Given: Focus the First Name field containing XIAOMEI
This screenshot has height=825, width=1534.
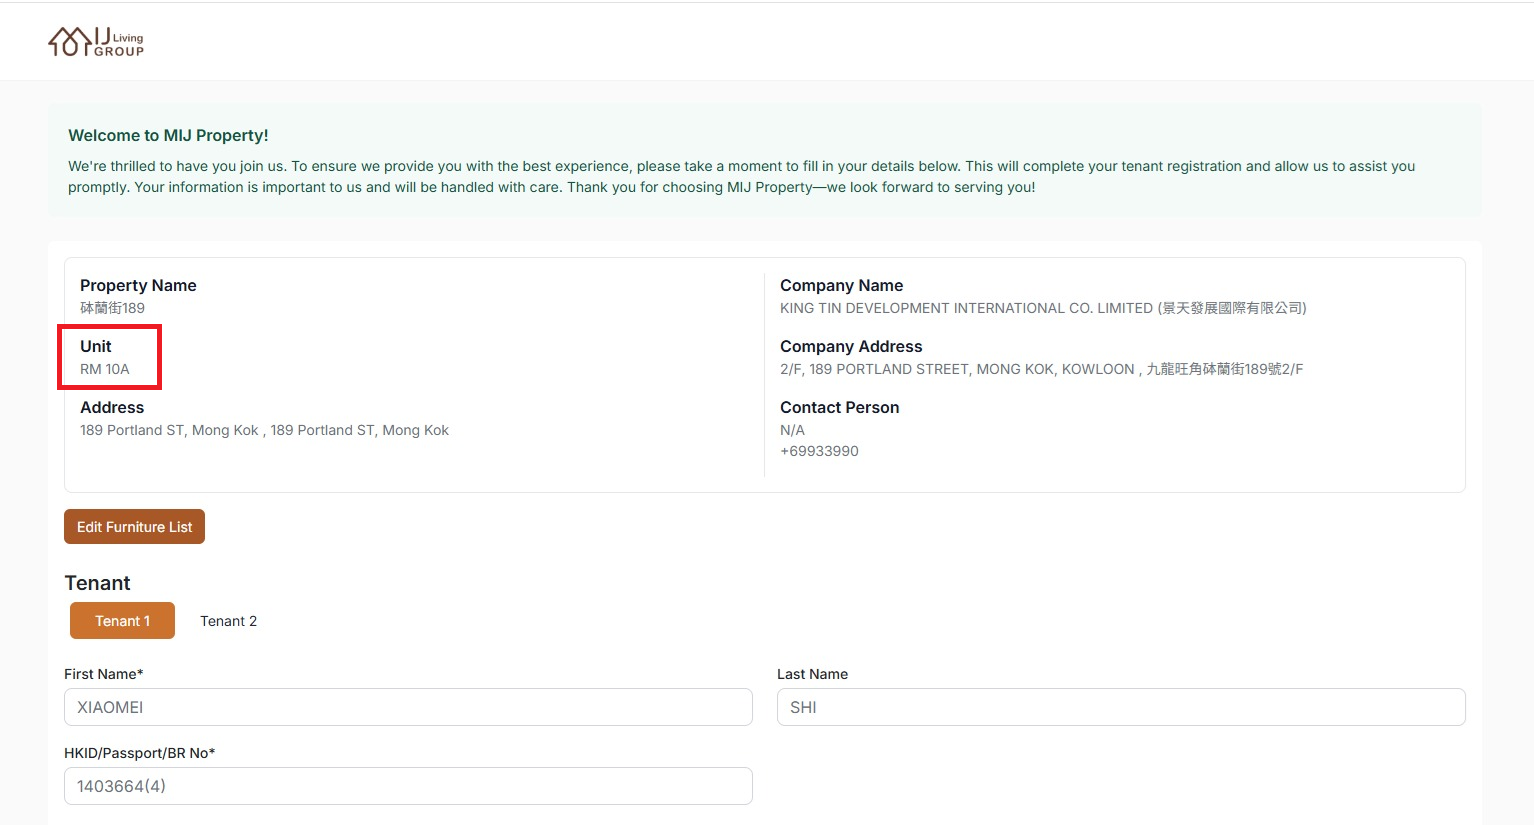Looking at the screenshot, I should coord(408,707).
